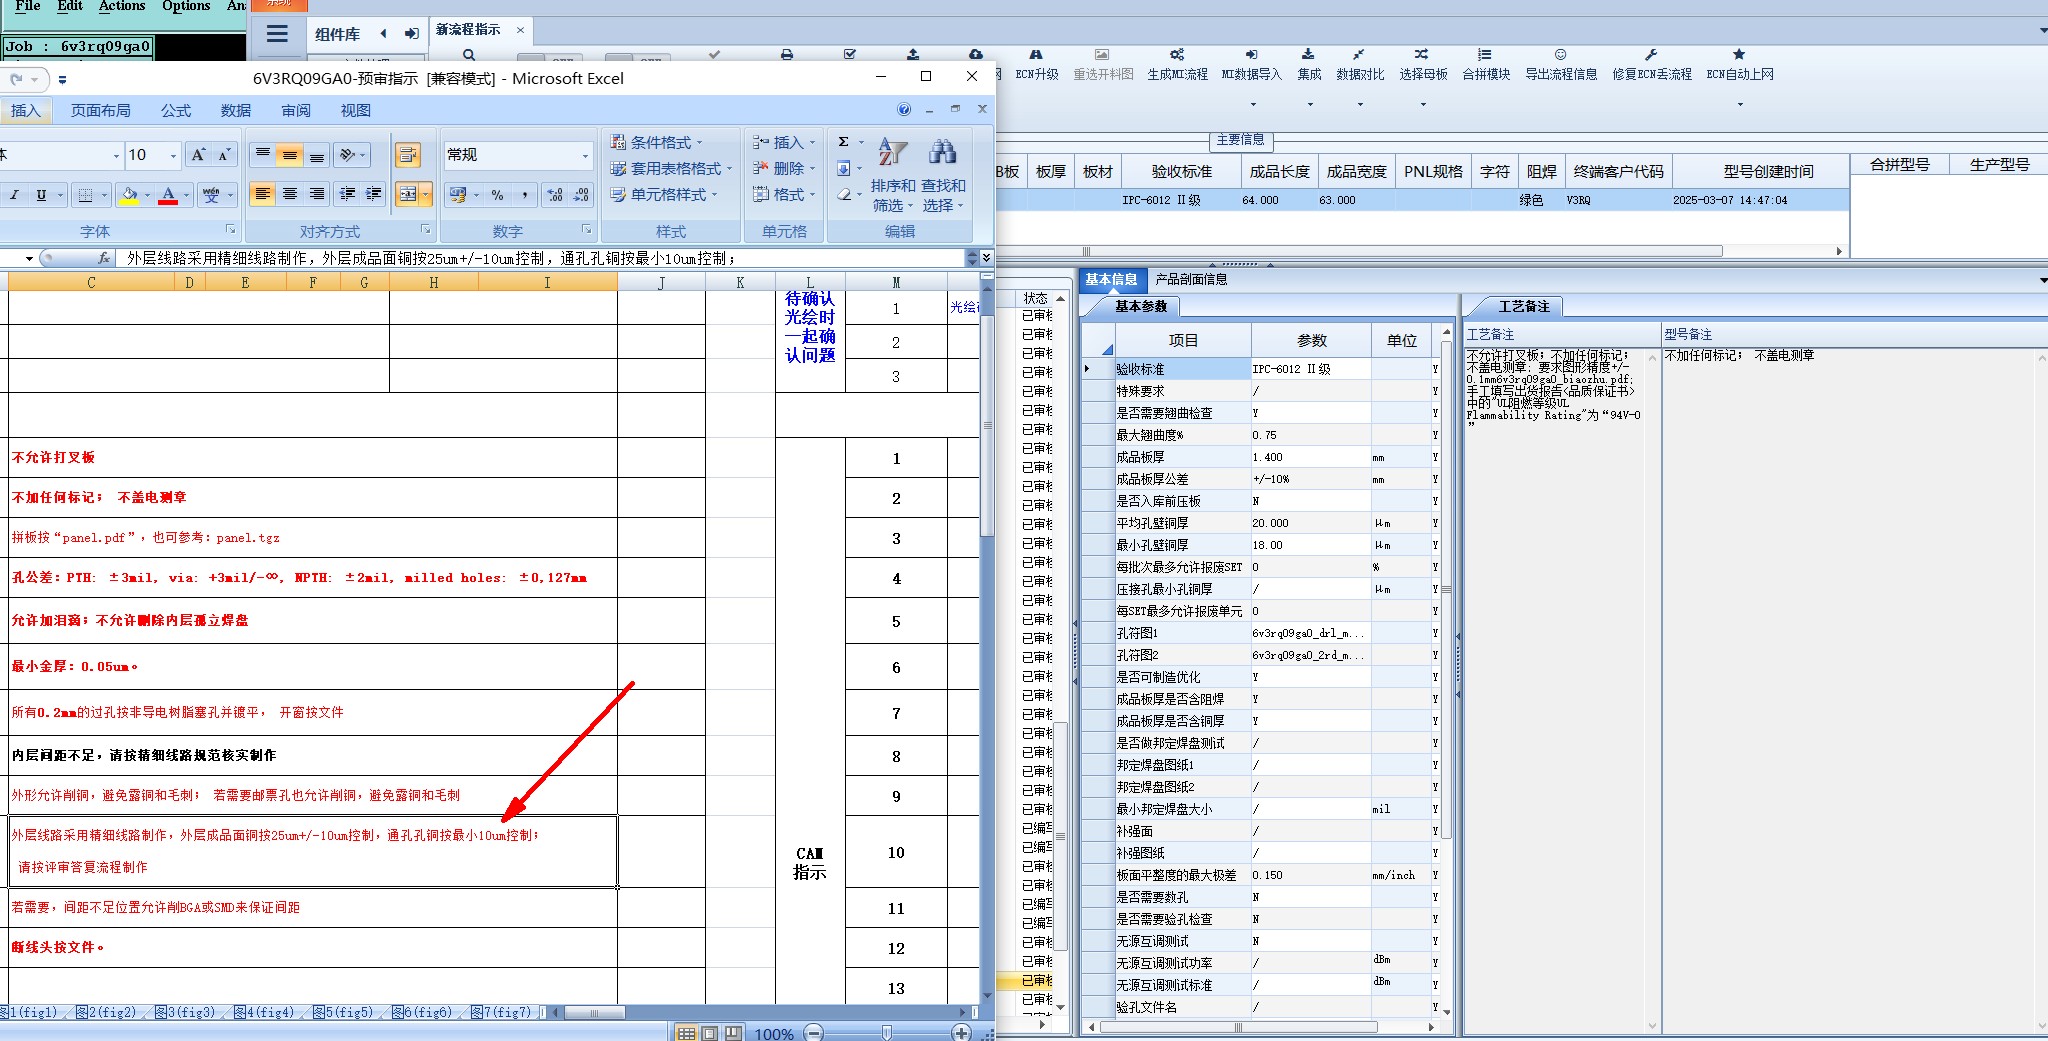This screenshot has width=2048, height=1041.
Task: Decrease the cell indent in Excel
Action: point(347,194)
